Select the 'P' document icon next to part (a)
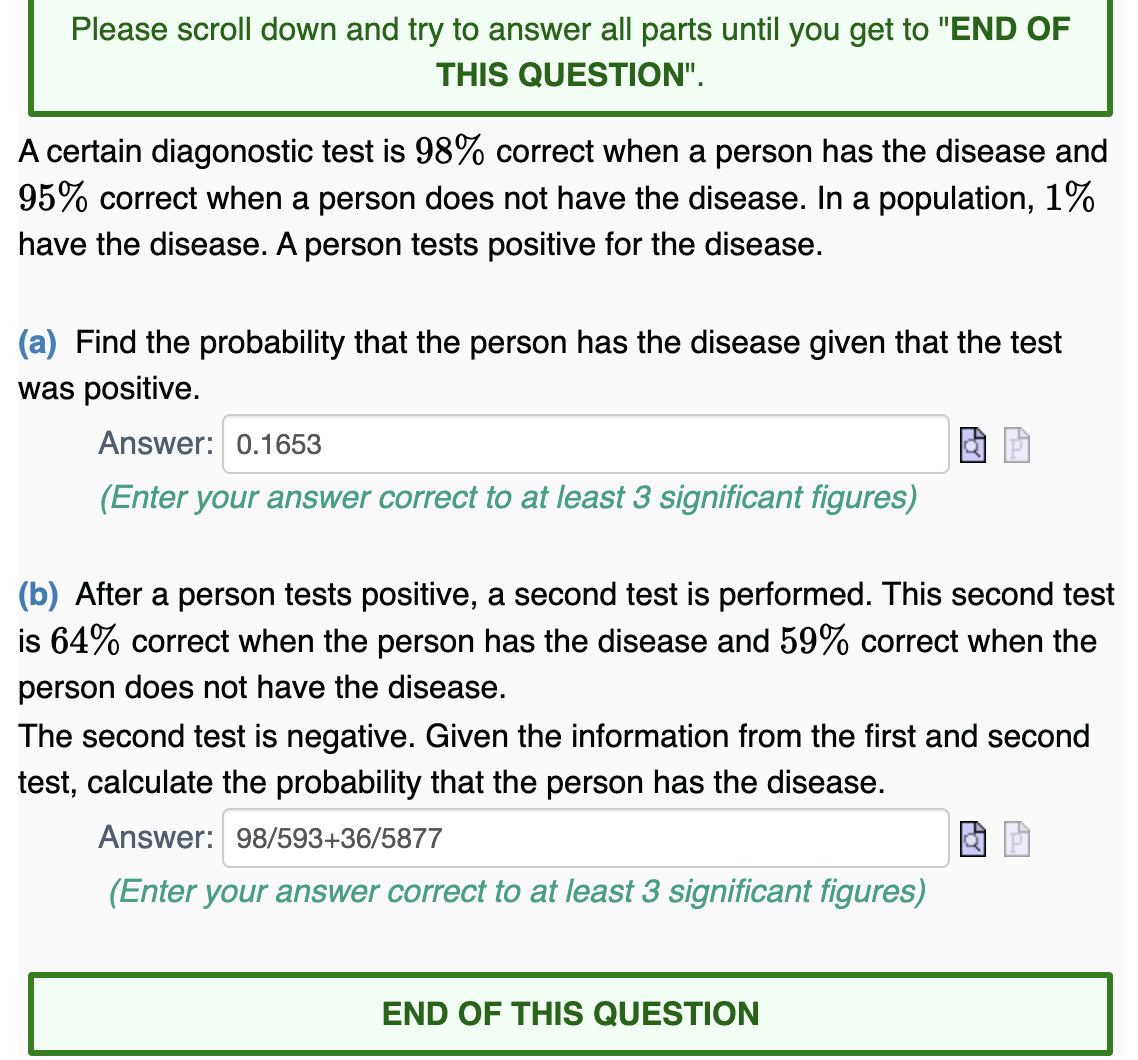This screenshot has width=1138, height=1060. coord(1016,444)
